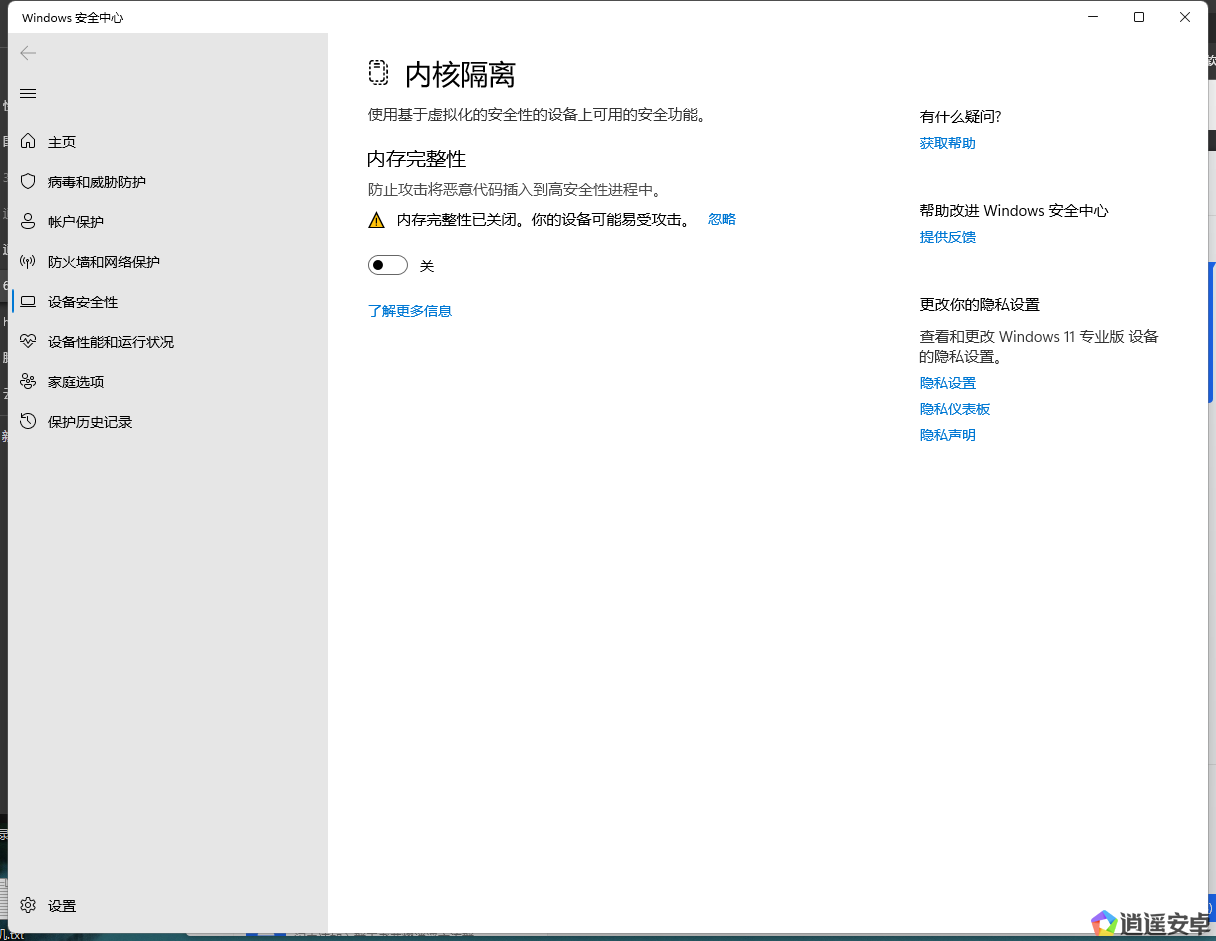The image size is (1216, 941).
Task: Click the back arrow icon
Action: pos(28,53)
